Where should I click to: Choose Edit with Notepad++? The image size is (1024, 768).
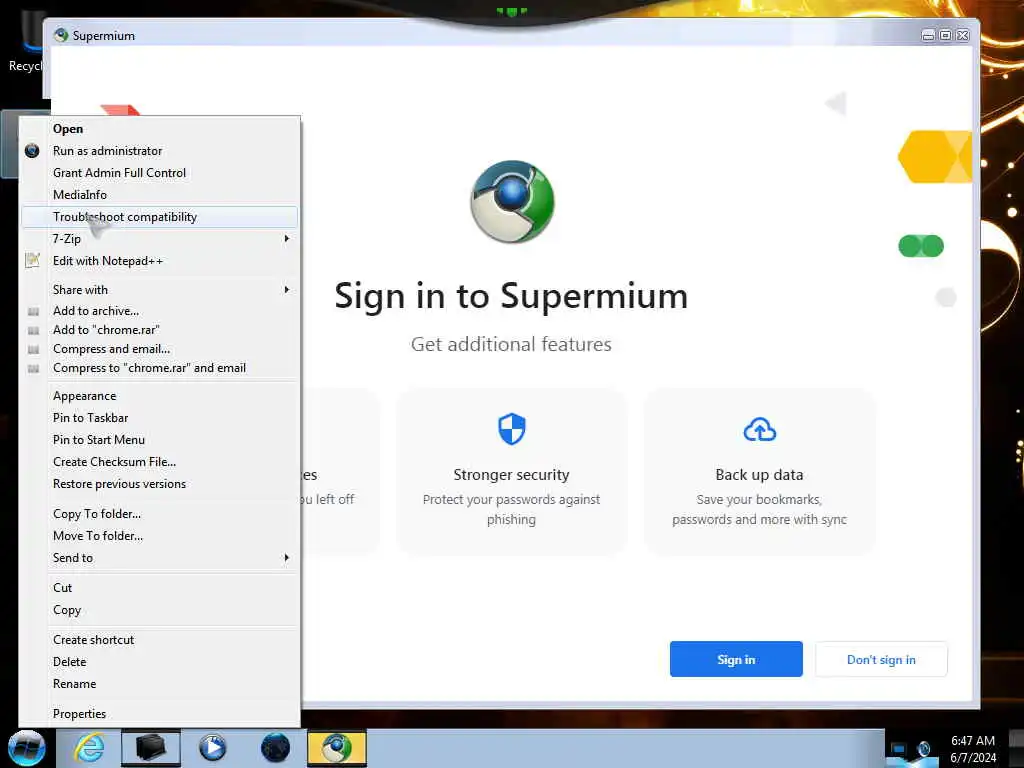[159, 261]
